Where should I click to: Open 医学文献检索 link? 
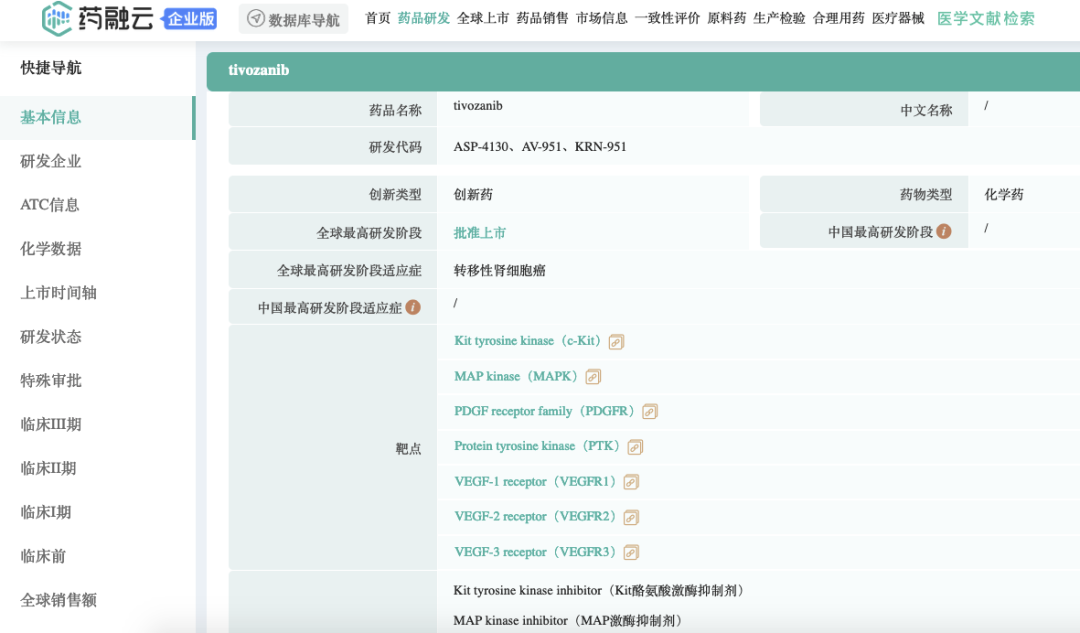tap(986, 19)
